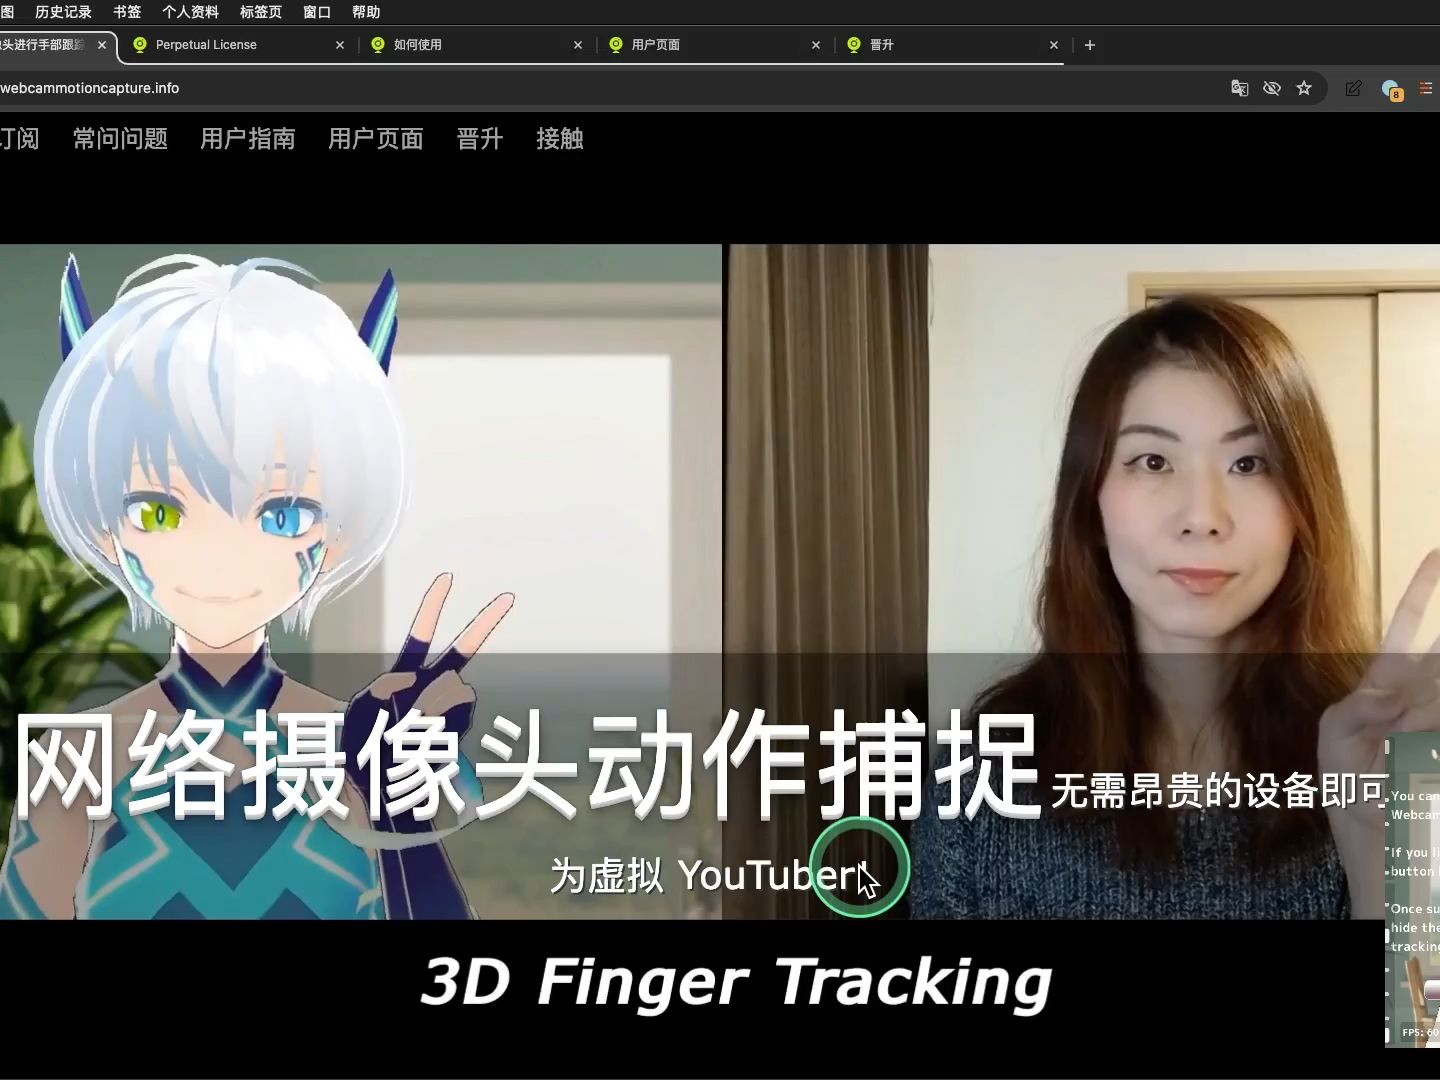Open the 帮助 menu
Image resolution: width=1440 pixels, height=1080 pixels.
(x=366, y=12)
